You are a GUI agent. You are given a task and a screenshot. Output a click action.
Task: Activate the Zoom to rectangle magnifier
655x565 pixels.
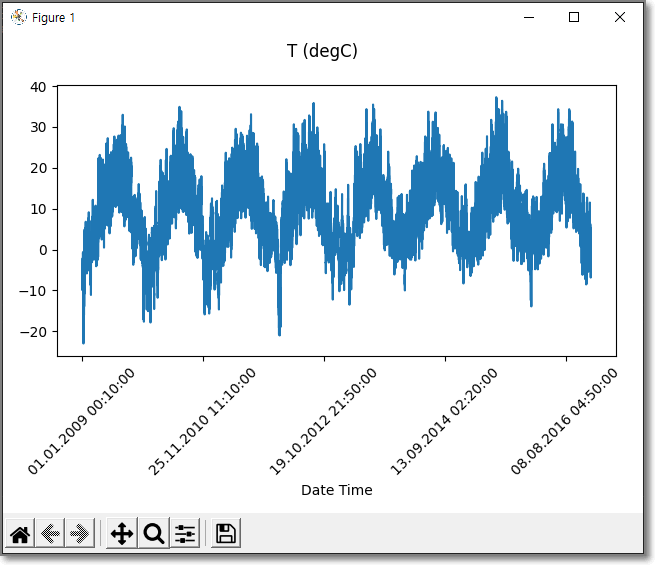[154, 534]
